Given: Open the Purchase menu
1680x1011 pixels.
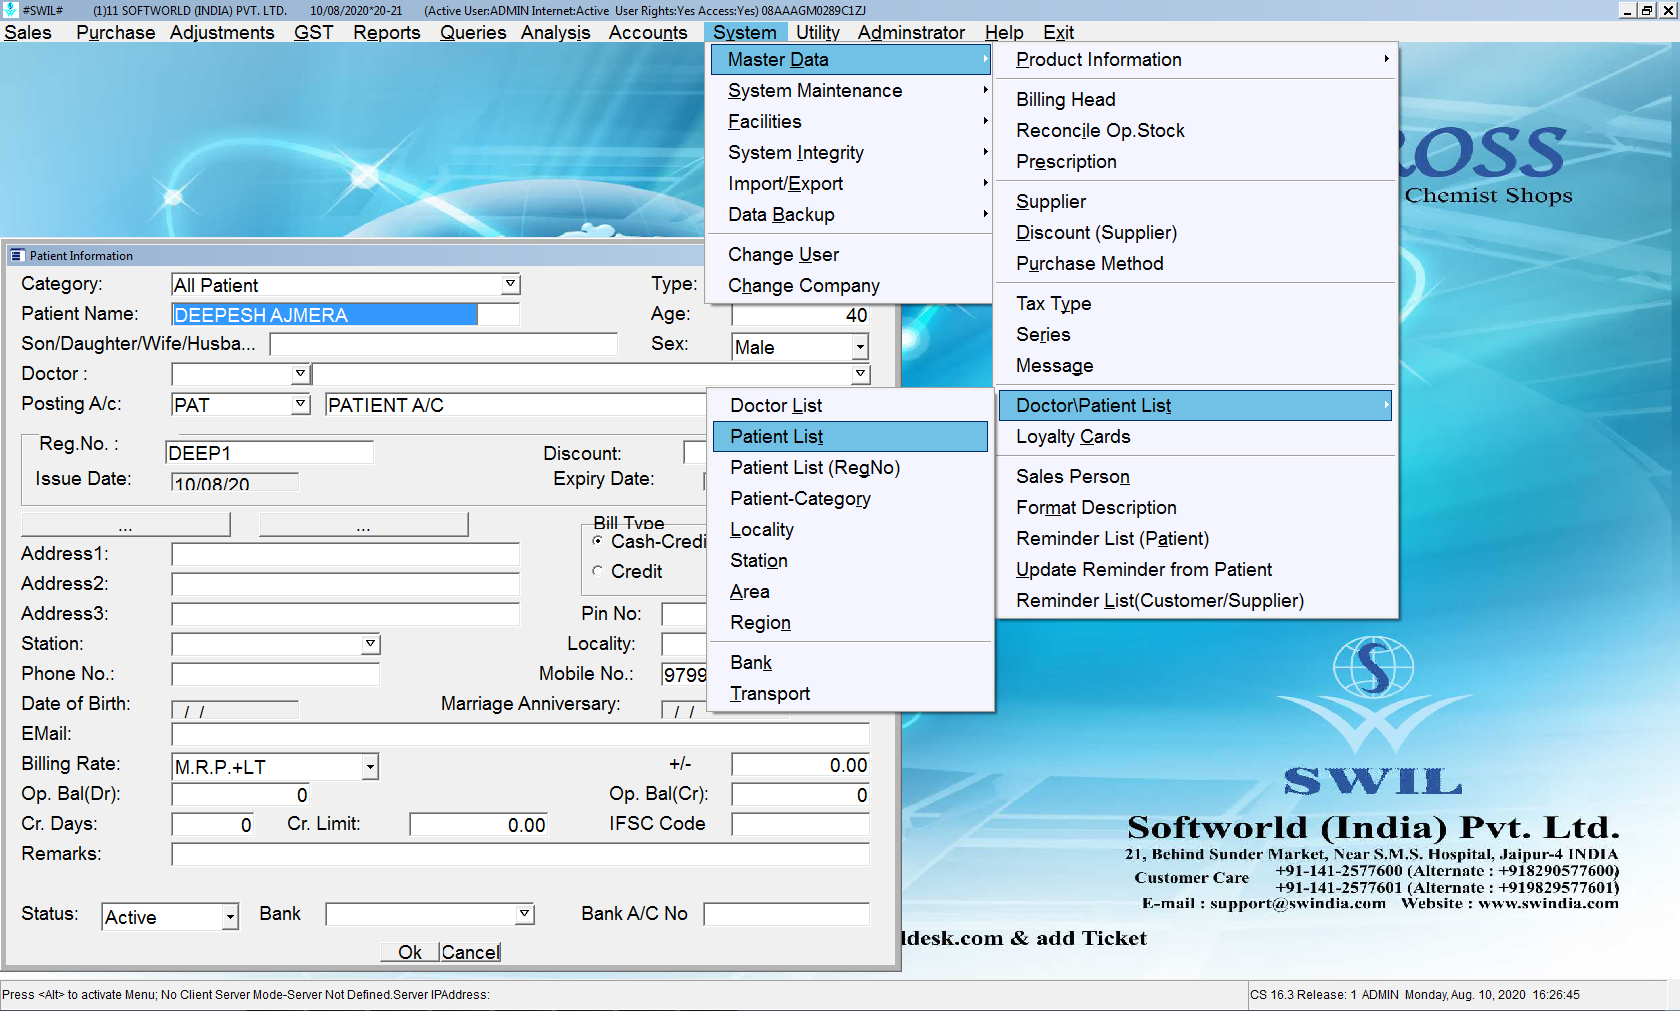Looking at the screenshot, I should point(116,32).
